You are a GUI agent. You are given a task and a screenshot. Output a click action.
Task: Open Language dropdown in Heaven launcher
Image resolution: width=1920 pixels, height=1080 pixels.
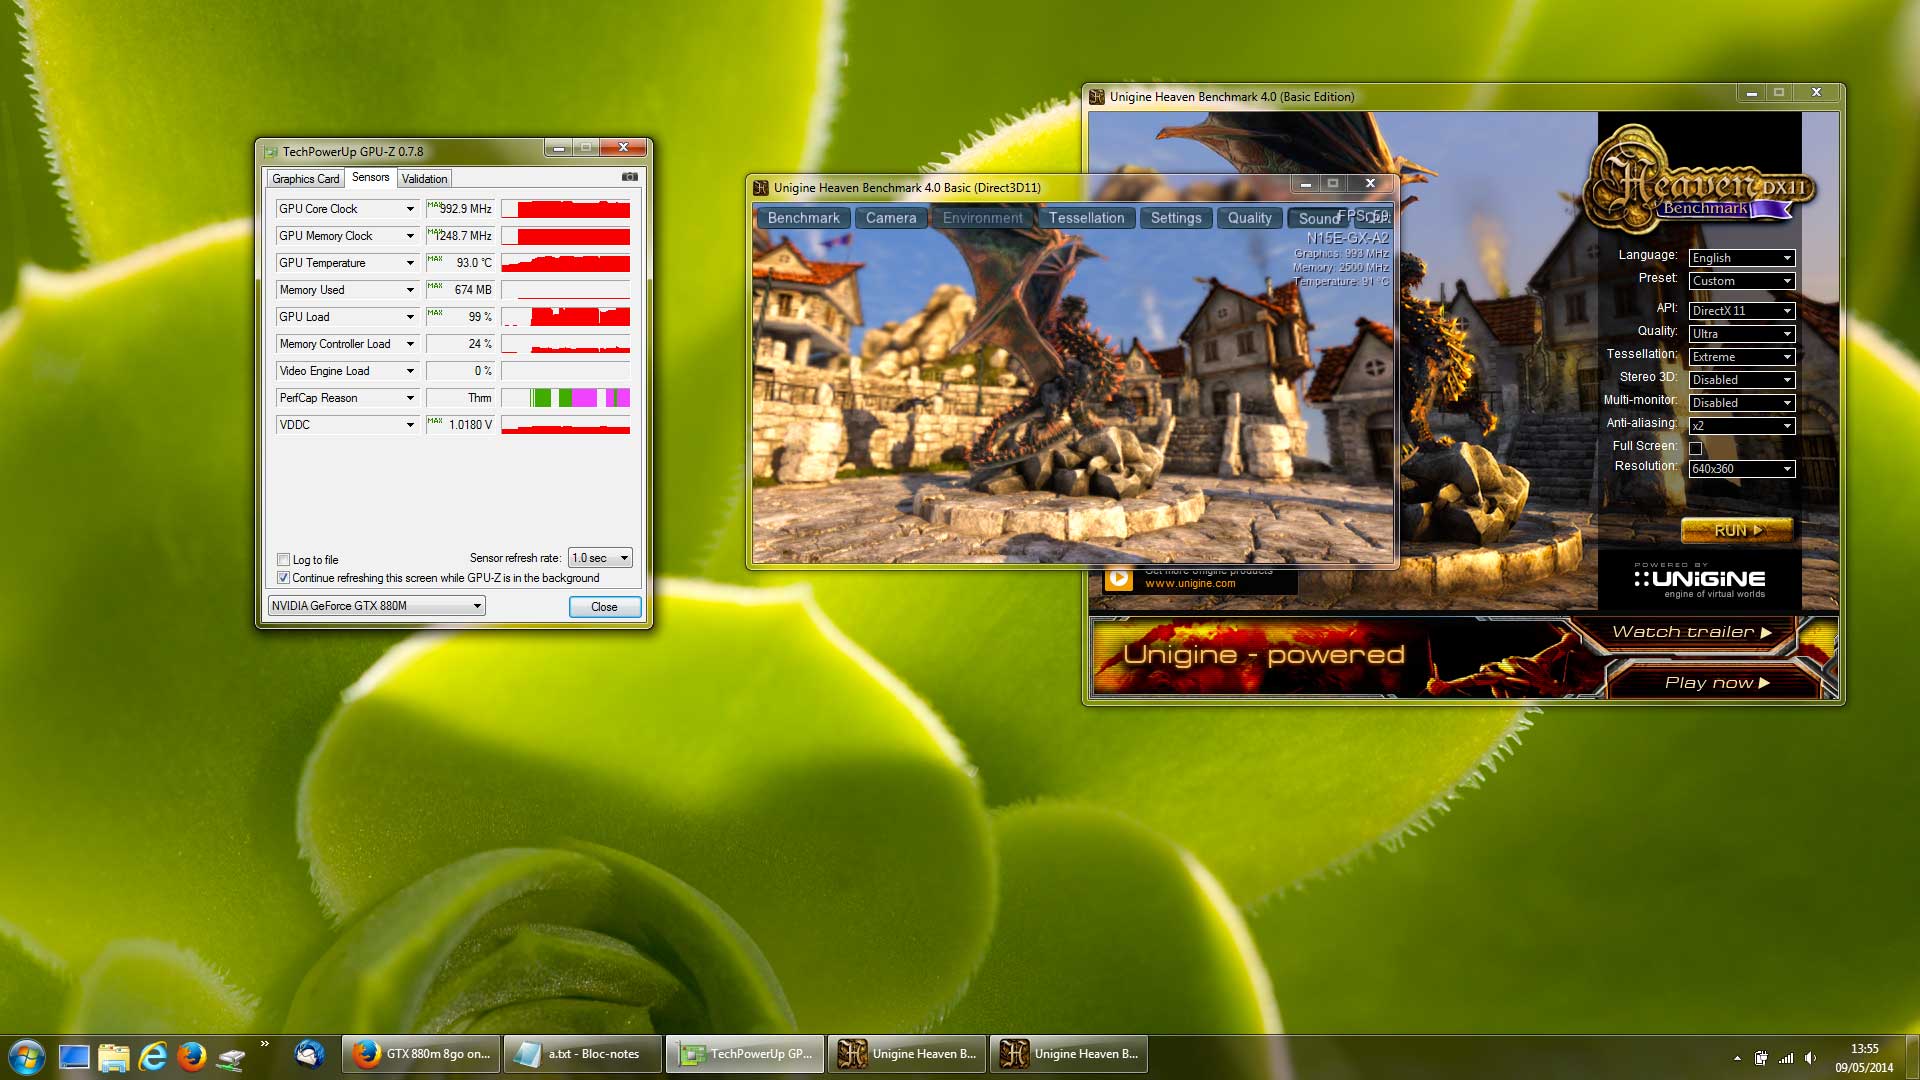(1742, 258)
